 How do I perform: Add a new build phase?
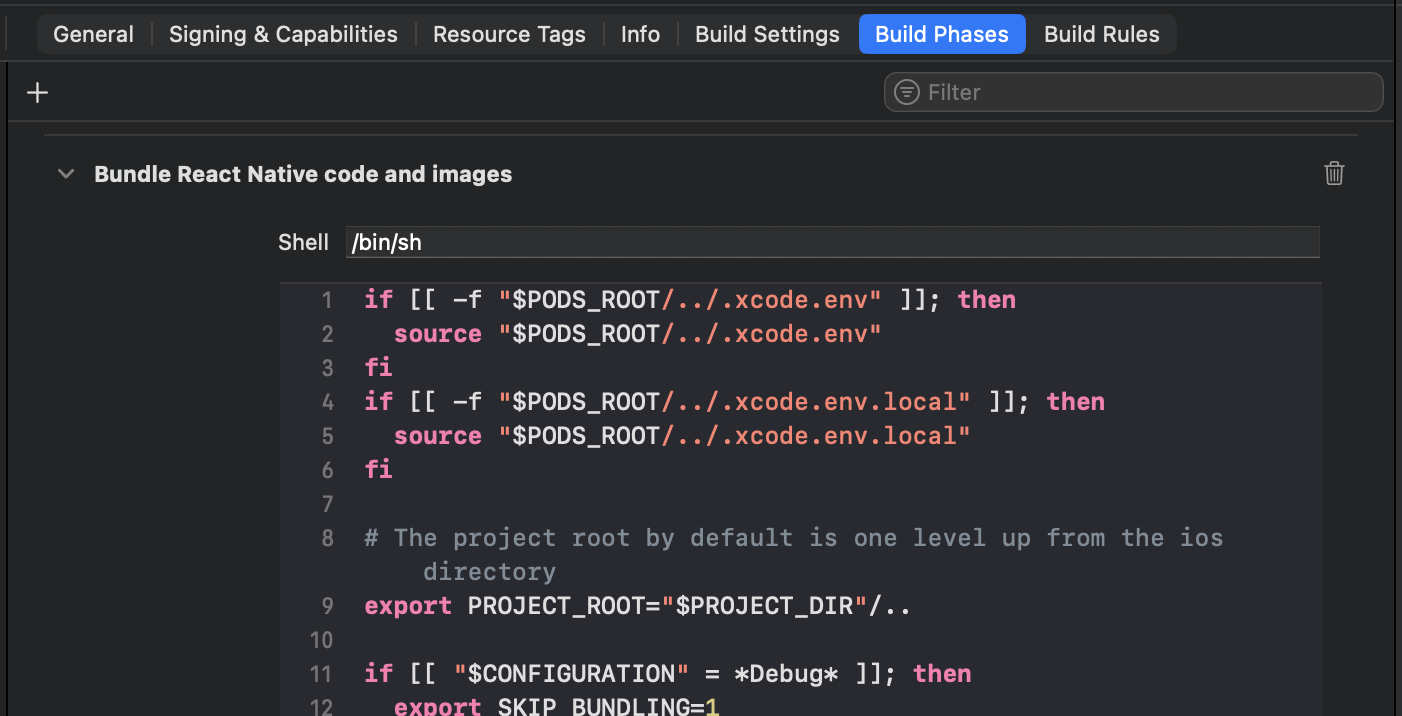click(x=37, y=92)
